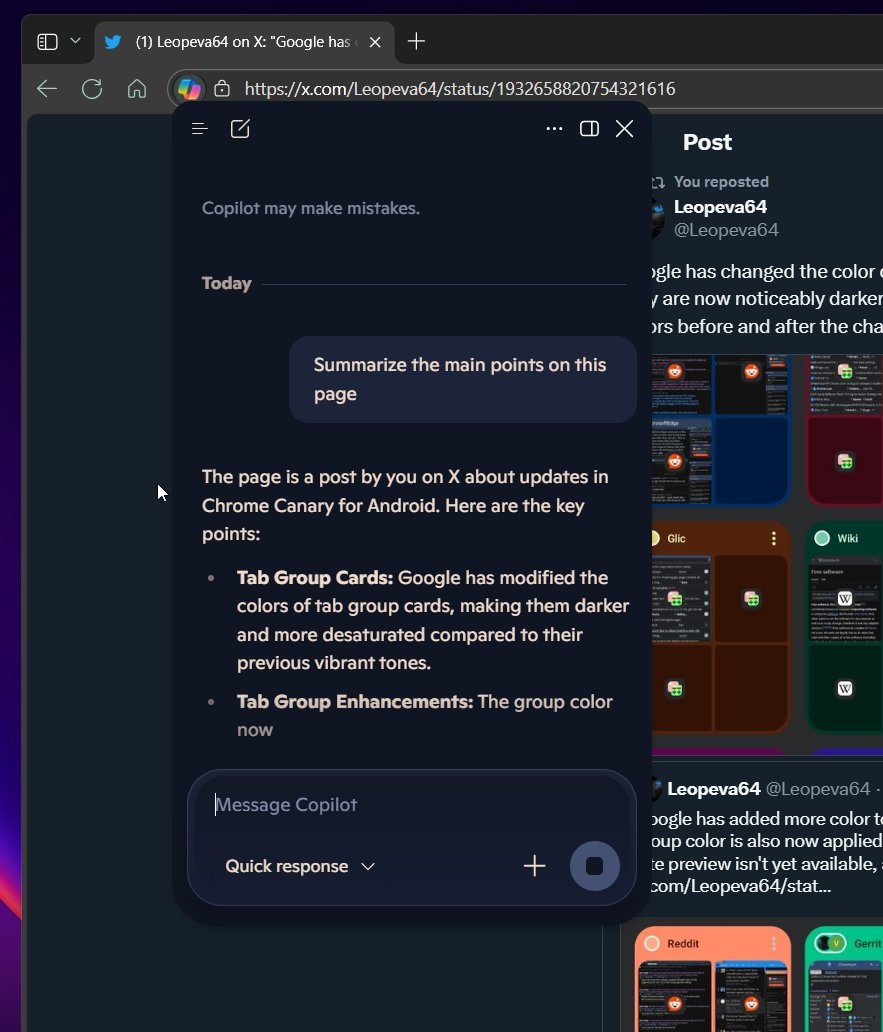Click the user message 'Summarize the main points'
The image size is (883, 1032).
pos(463,380)
